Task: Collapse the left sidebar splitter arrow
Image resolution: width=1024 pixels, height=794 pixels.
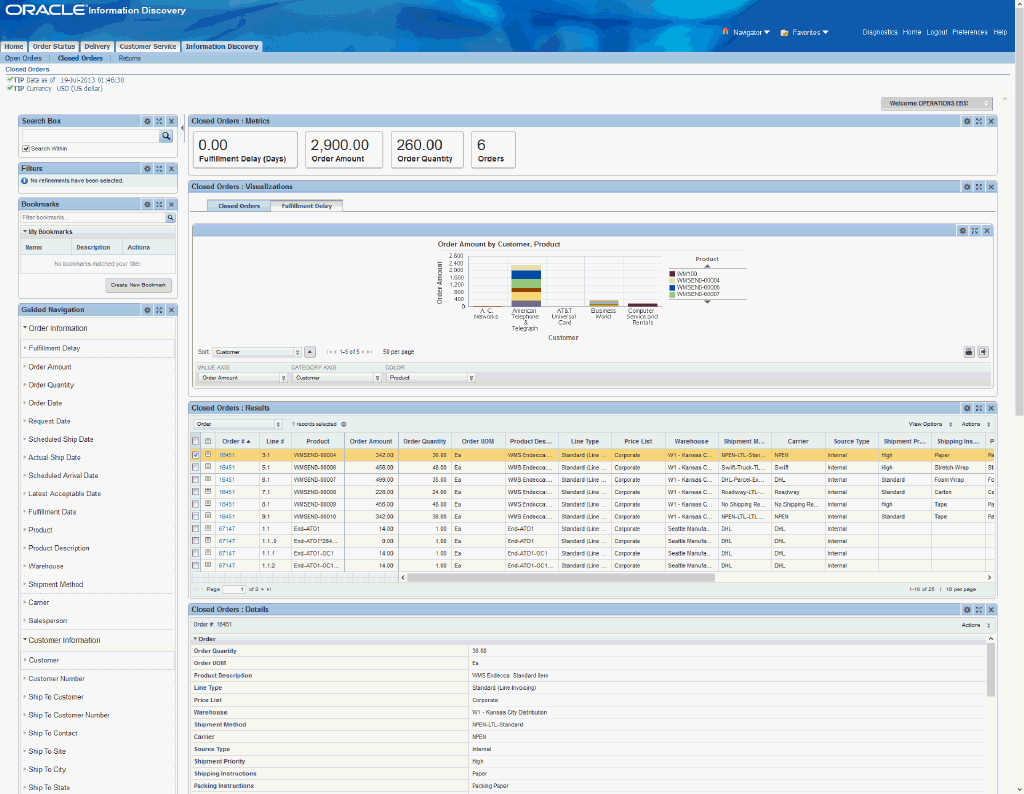Action: click(182, 129)
